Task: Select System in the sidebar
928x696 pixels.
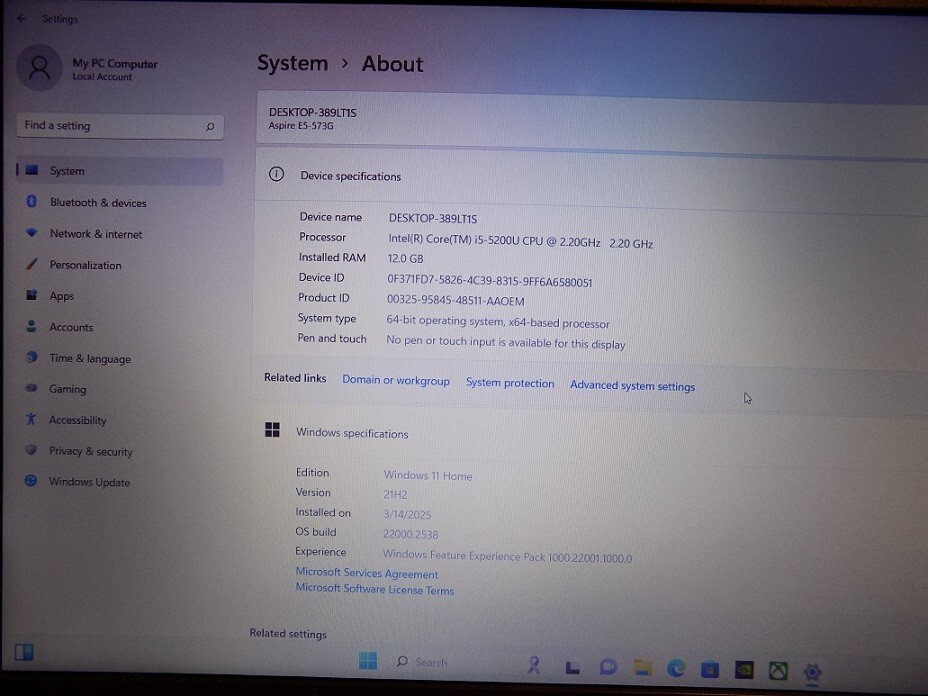Action: [x=120, y=171]
